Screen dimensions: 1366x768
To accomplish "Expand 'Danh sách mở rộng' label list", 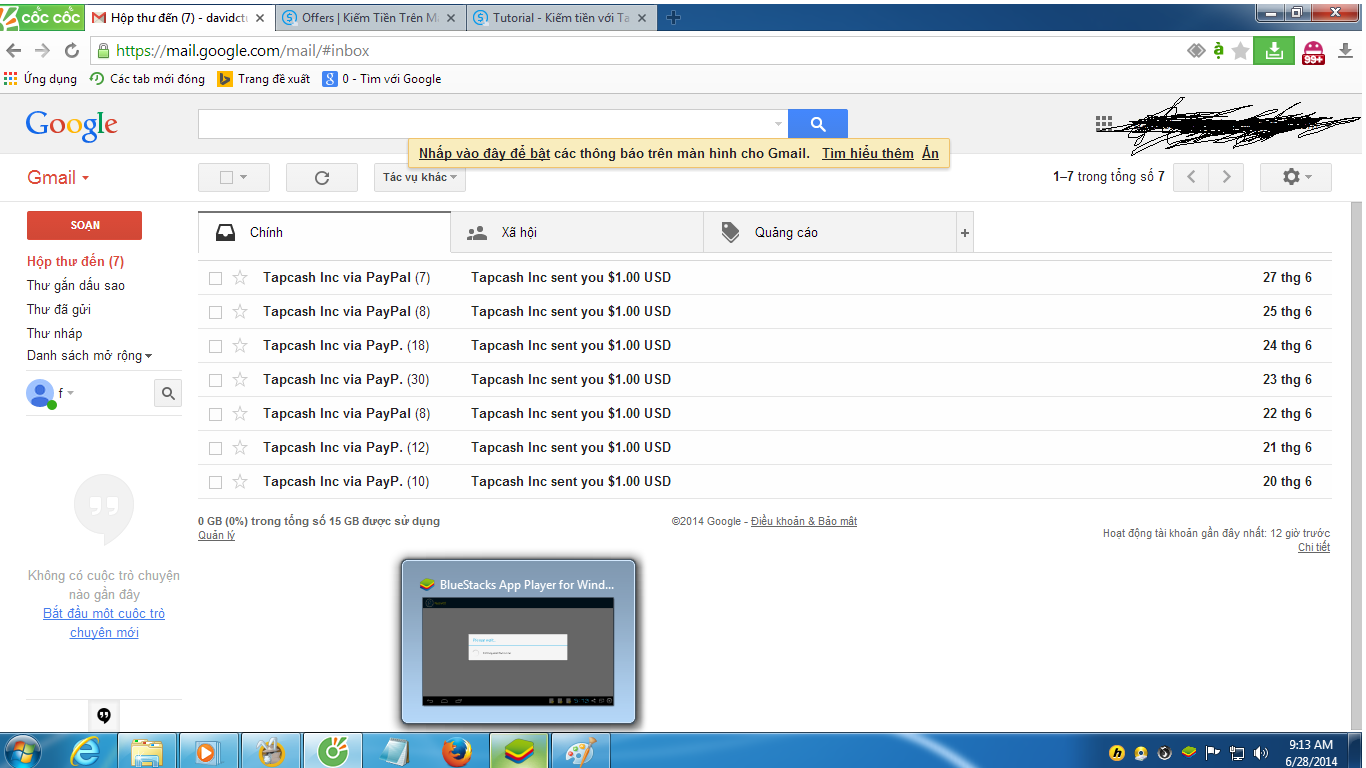I will point(89,356).
